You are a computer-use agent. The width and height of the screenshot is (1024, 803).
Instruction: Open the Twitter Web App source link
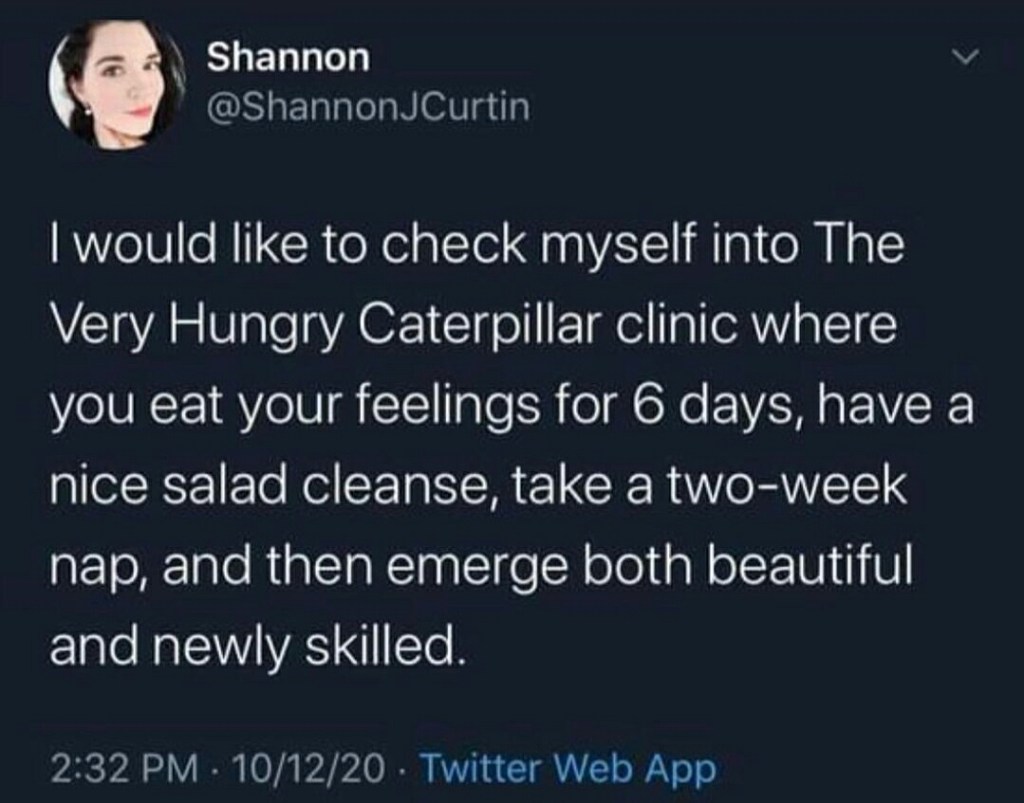pyautogui.click(x=566, y=769)
